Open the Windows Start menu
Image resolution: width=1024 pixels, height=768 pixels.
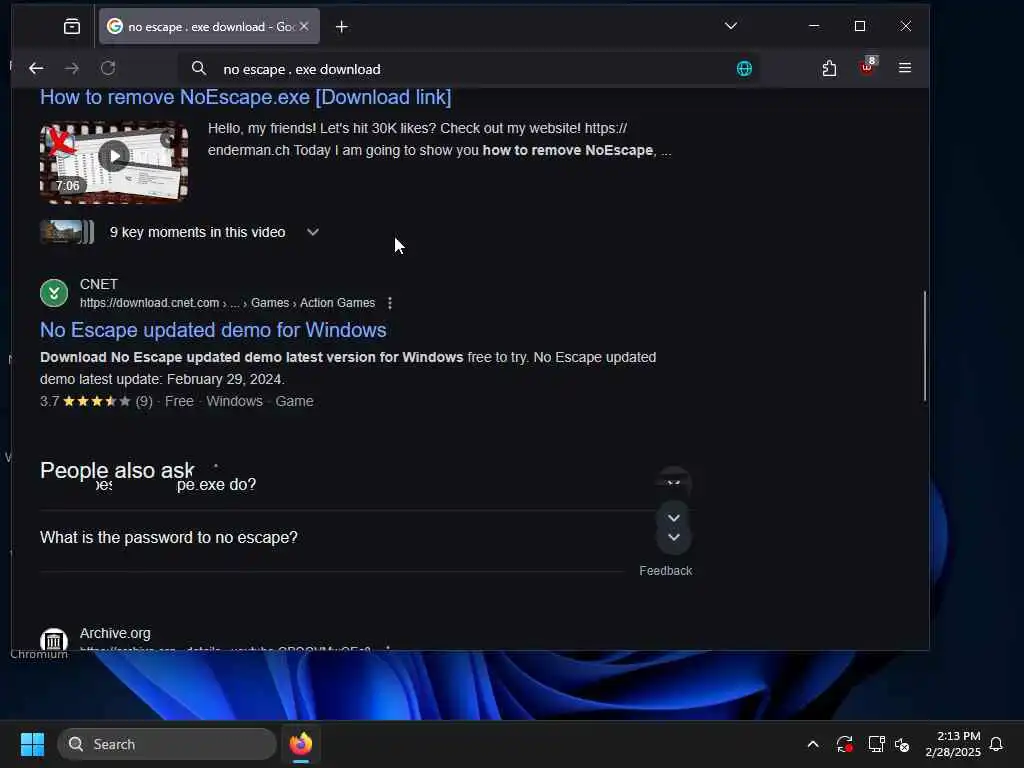[x=32, y=744]
